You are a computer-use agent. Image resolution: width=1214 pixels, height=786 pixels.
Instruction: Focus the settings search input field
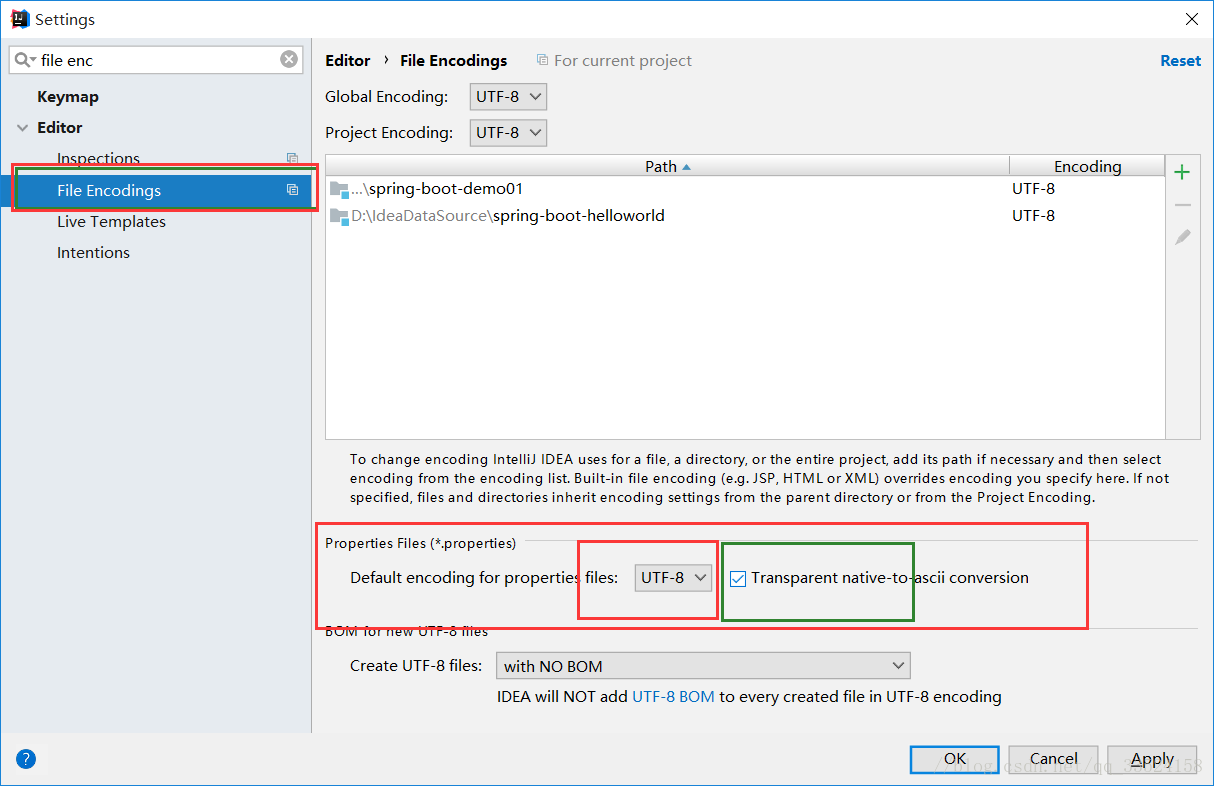pyautogui.click(x=157, y=60)
